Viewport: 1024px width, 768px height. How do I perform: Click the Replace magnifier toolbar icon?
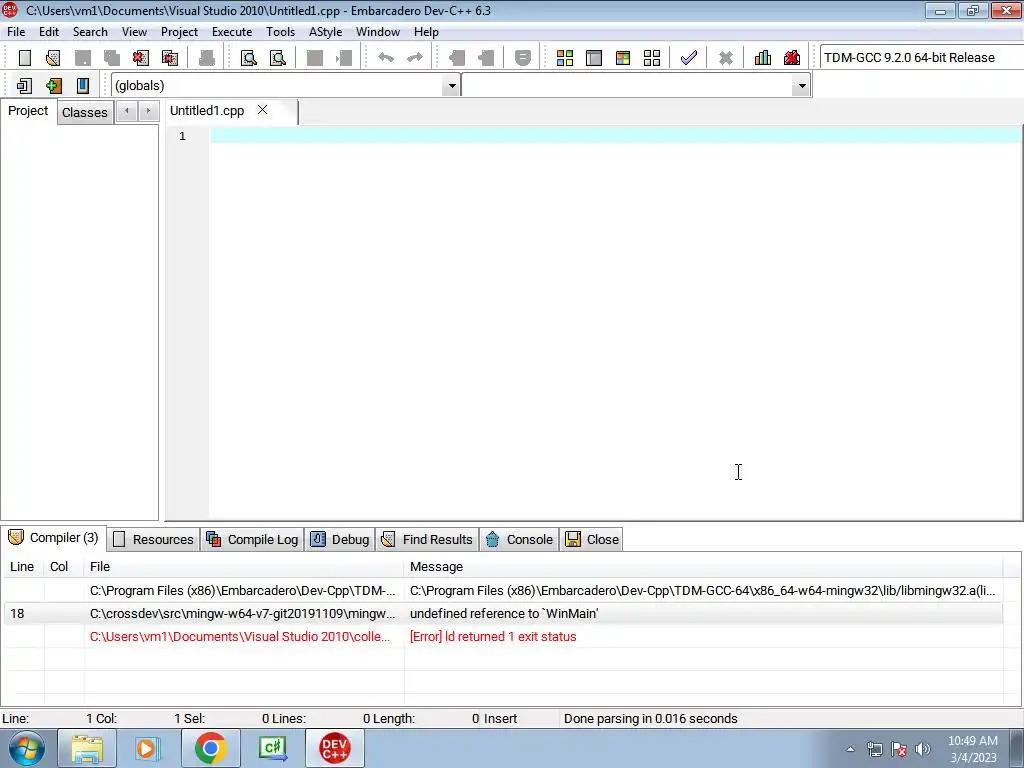278,57
